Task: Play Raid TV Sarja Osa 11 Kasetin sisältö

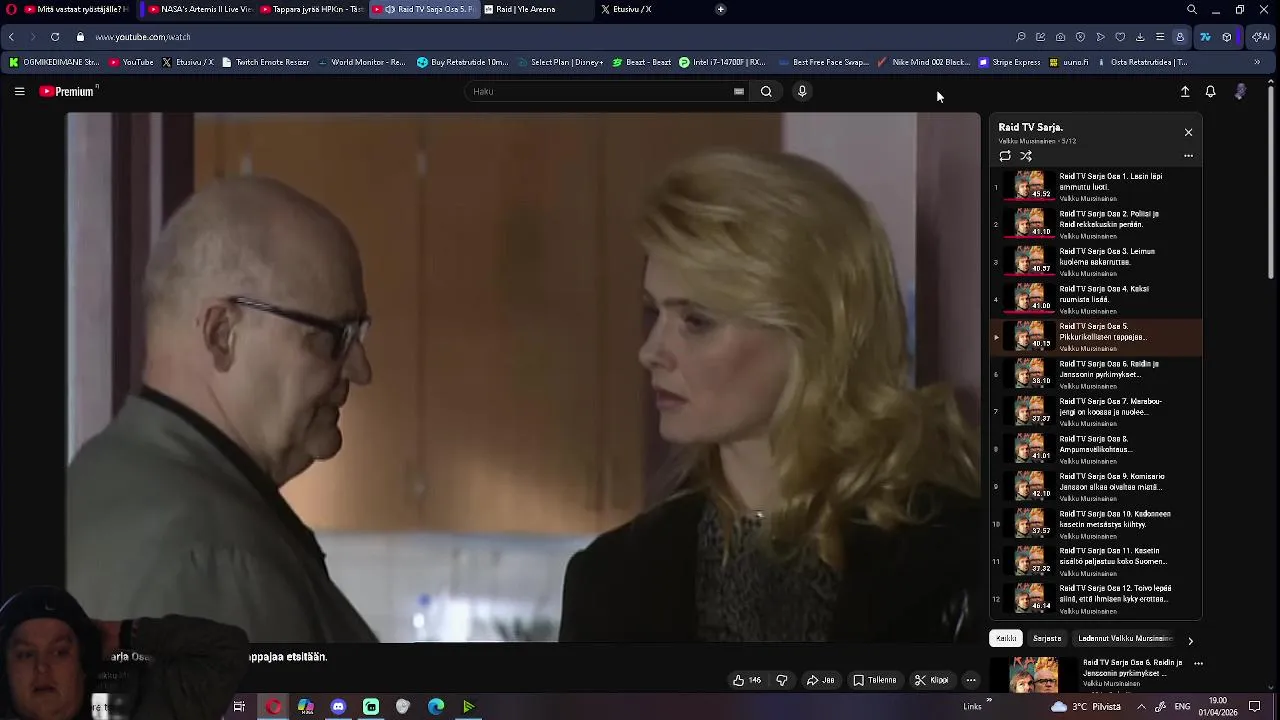Action: pos(1096,561)
